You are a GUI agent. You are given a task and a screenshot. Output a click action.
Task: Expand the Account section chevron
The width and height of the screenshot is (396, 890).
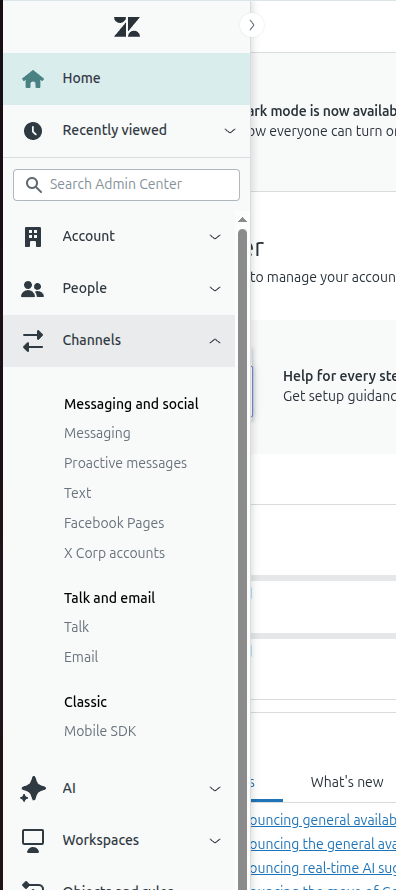click(215, 237)
